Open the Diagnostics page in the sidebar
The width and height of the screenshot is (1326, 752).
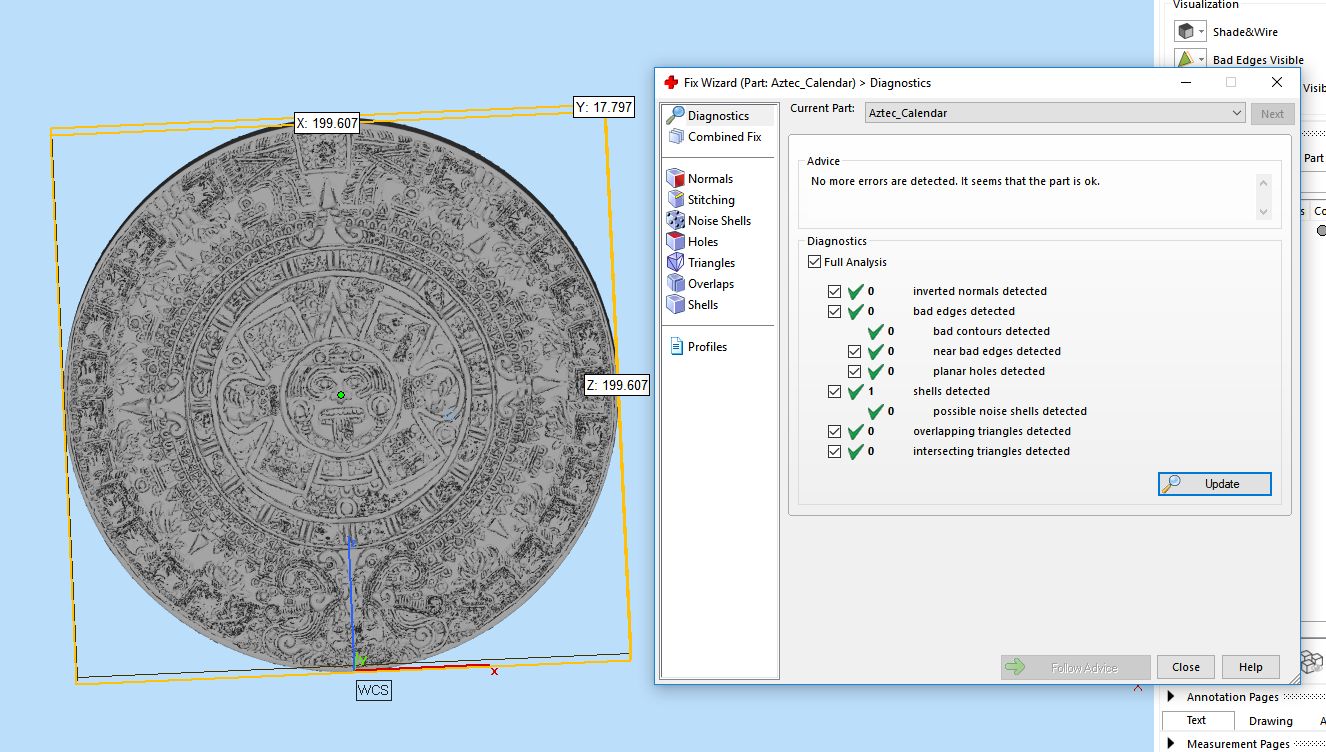717,116
